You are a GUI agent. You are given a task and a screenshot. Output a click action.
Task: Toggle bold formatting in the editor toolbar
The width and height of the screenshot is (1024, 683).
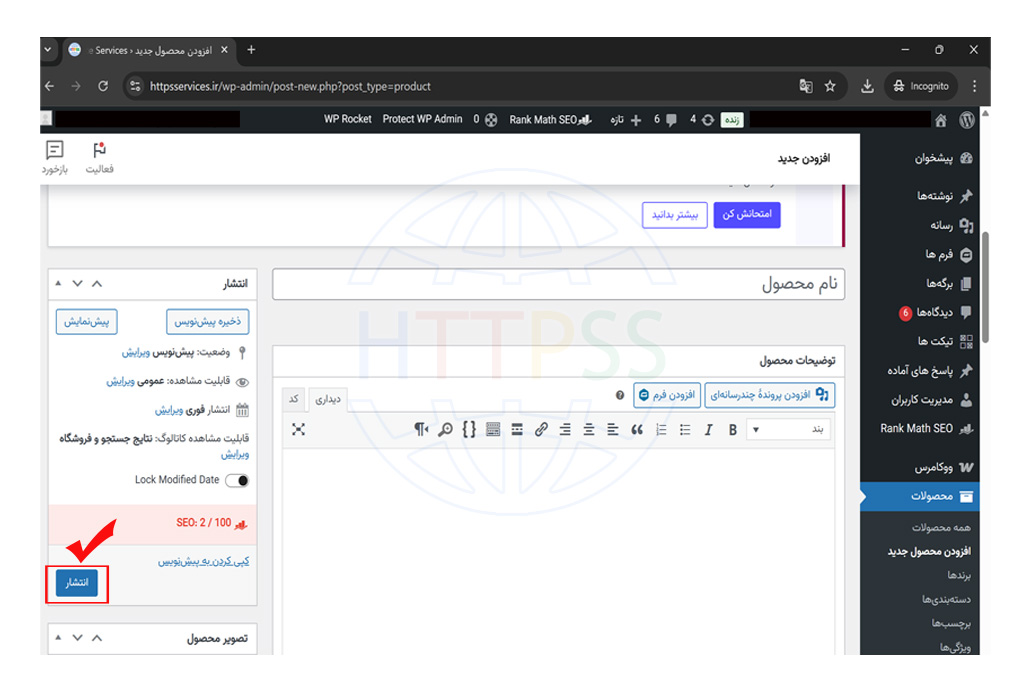[732, 429]
